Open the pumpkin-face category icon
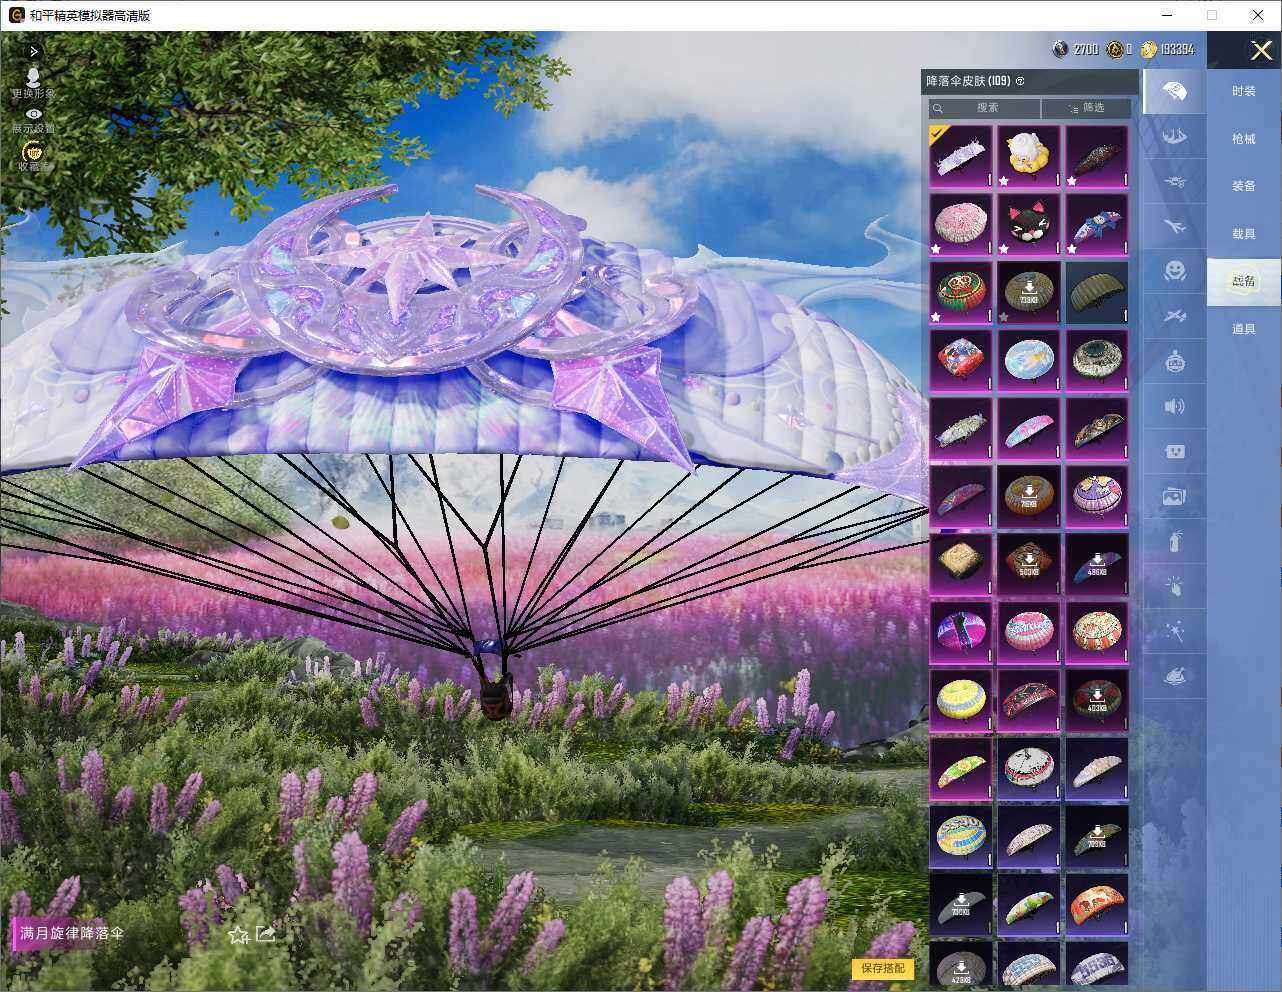The height and width of the screenshot is (992, 1282). (1174, 361)
